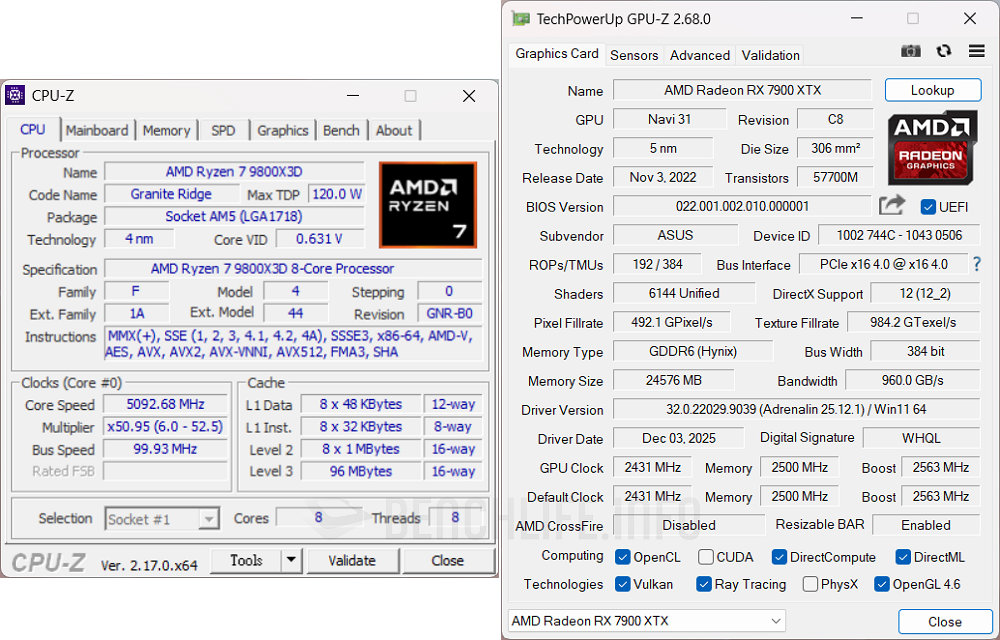Check the PhysX checkbox
The height and width of the screenshot is (640, 1000).
coord(810,584)
